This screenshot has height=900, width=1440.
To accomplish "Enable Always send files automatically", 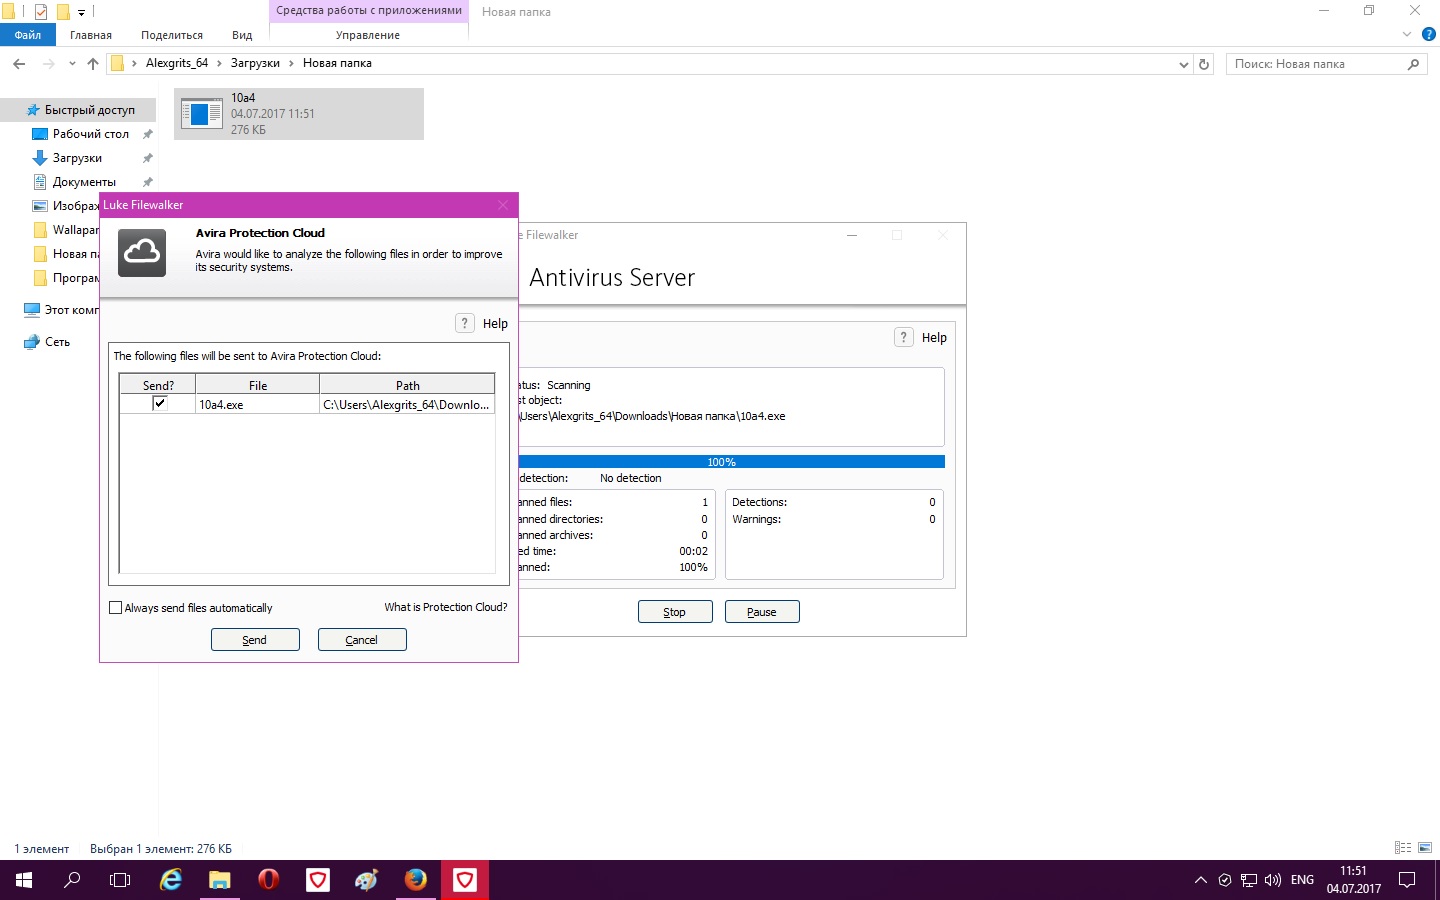I will tap(116, 608).
